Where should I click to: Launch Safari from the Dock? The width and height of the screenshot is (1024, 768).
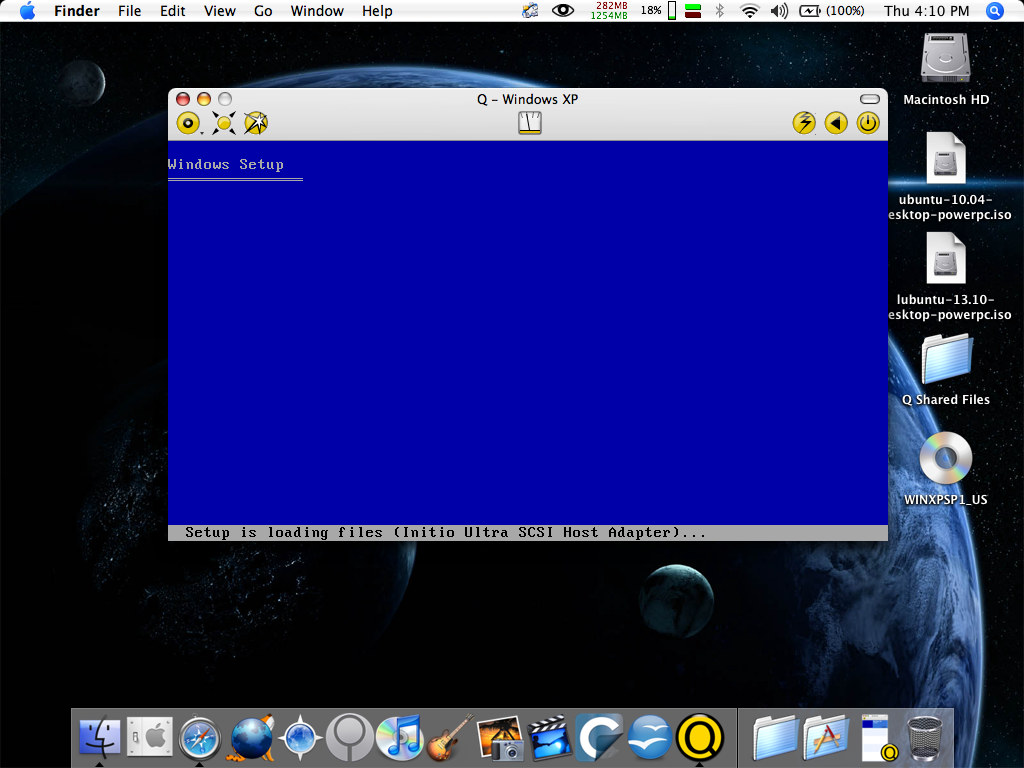click(200, 738)
